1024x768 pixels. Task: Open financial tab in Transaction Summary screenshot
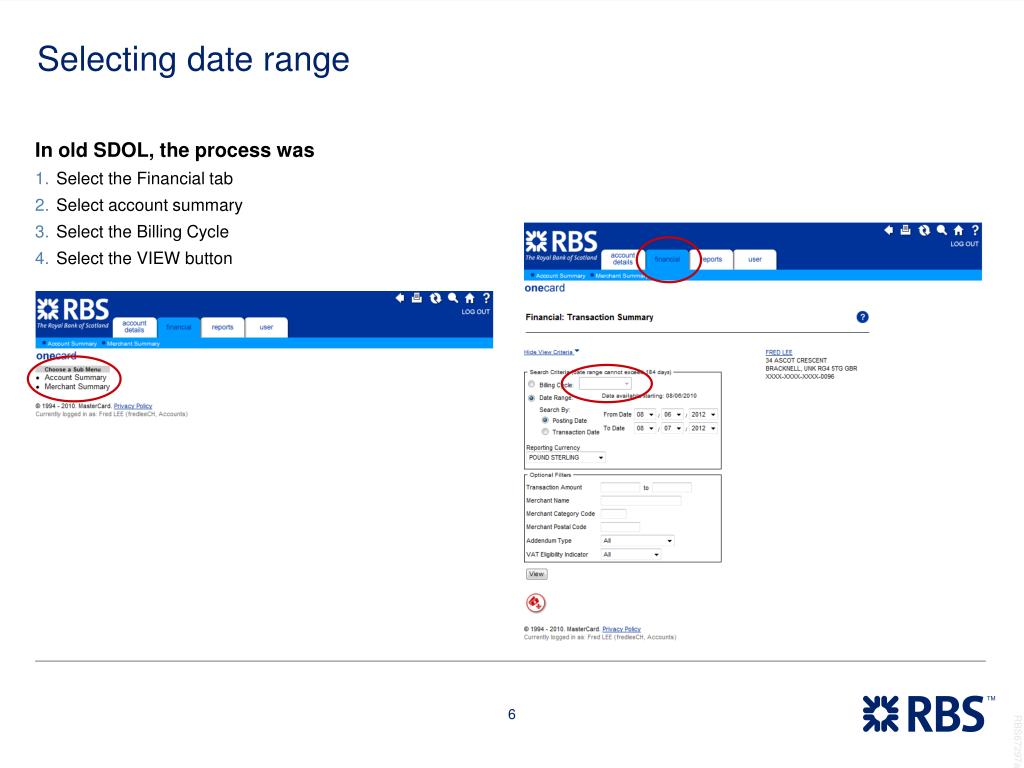[667, 259]
